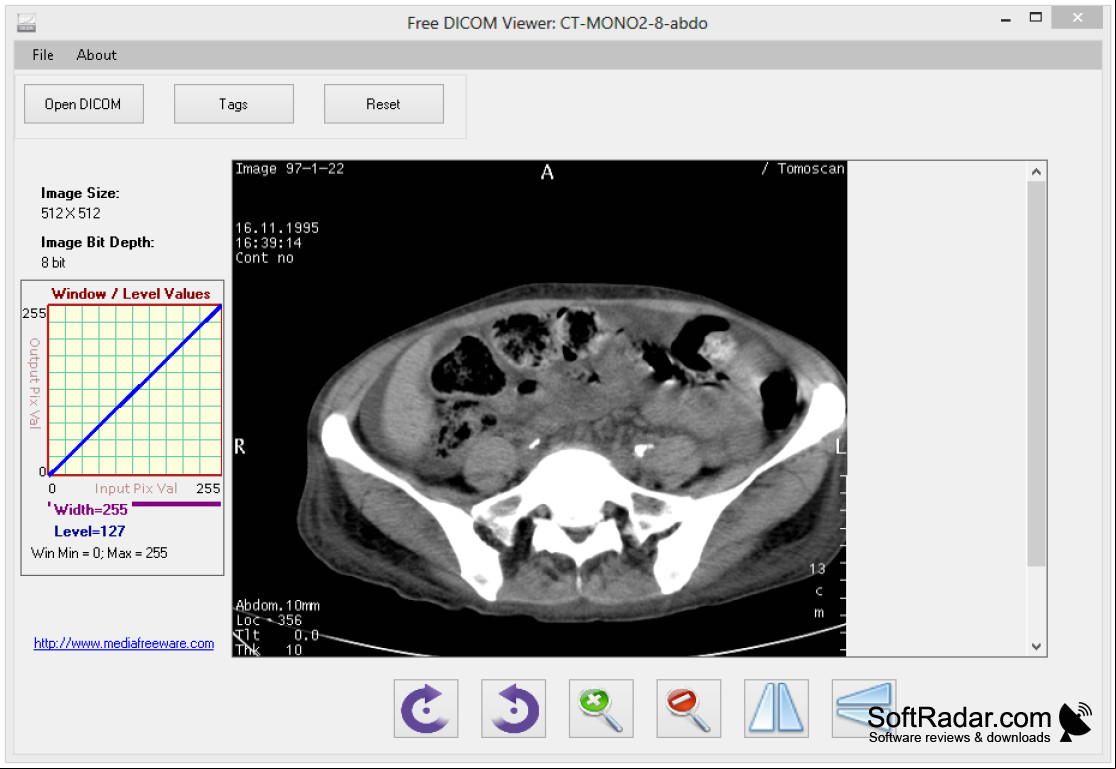Reset the image view
The height and width of the screenshot is (769, 1116).
[384, 104]
